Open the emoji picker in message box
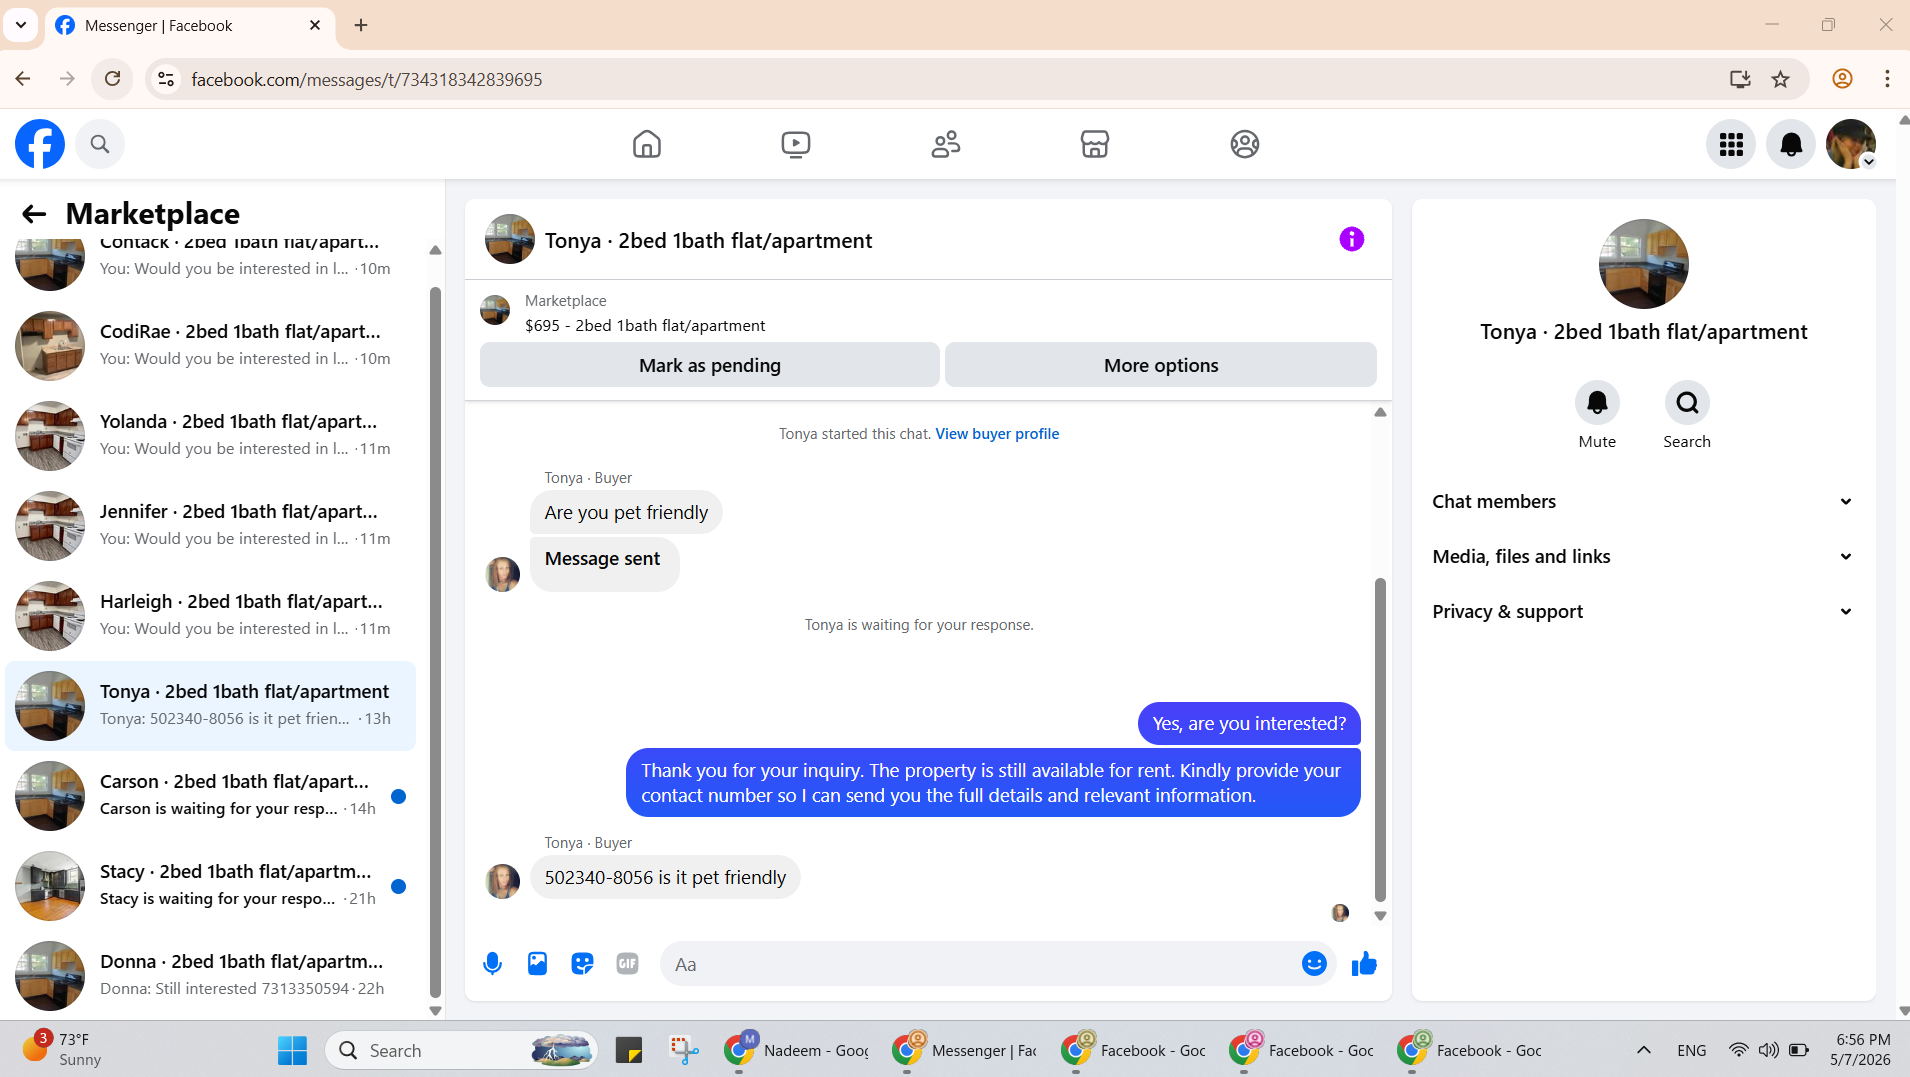Viewport: 1910px width, 1077px height. tap(1314, 964)
